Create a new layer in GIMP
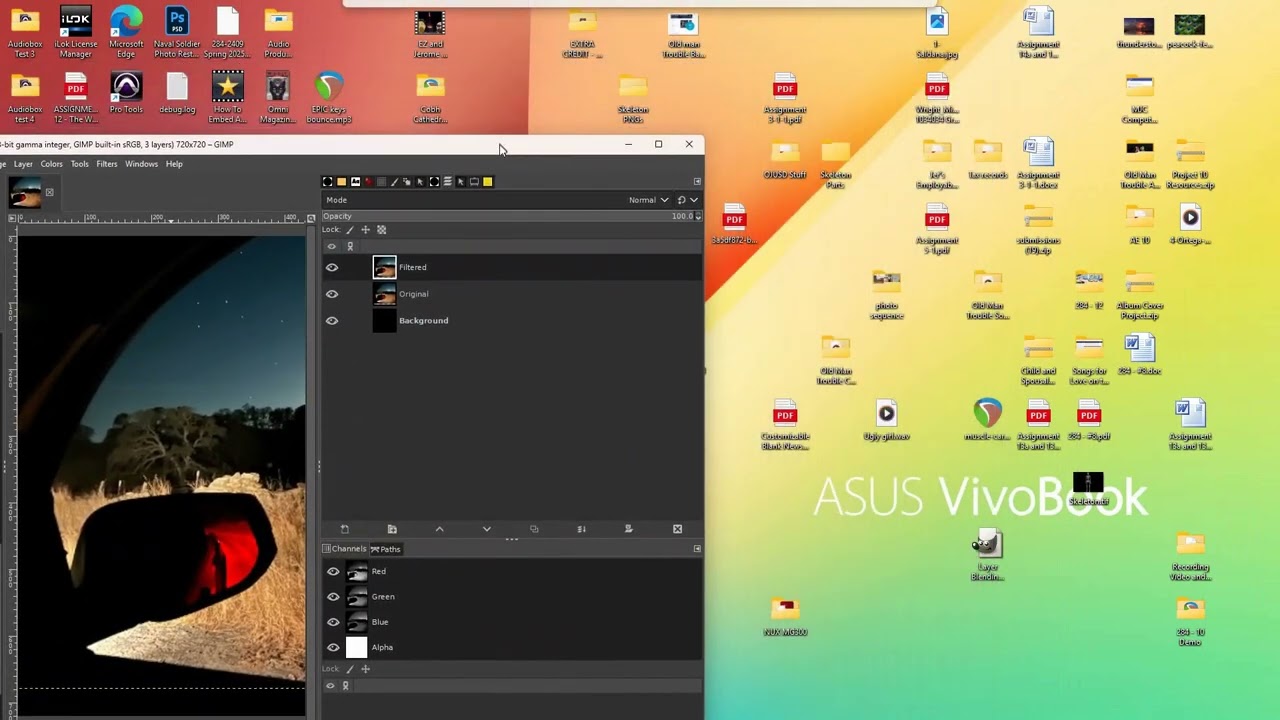Screen dimensions: 1280x720 coord(344,529)
